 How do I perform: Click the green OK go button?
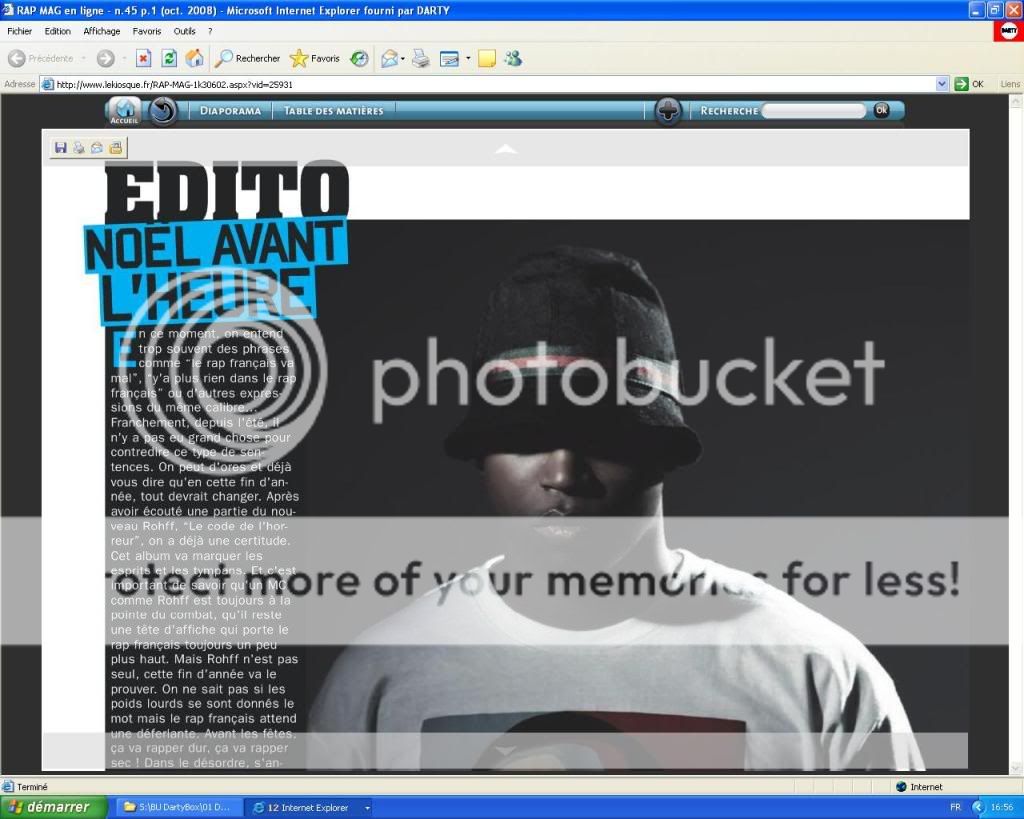coord(969,84)
